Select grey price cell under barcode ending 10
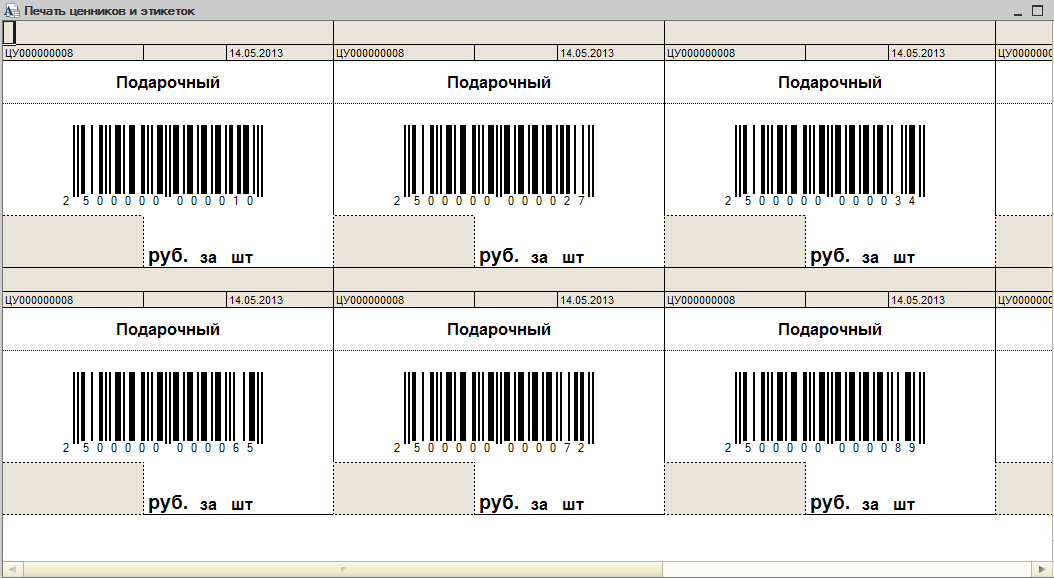 click(x=73, y=241)
